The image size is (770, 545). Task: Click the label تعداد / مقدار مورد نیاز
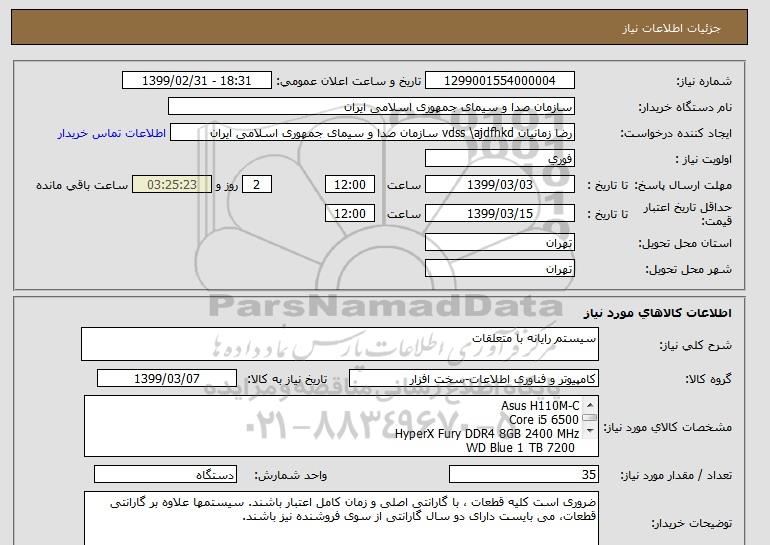676,475
